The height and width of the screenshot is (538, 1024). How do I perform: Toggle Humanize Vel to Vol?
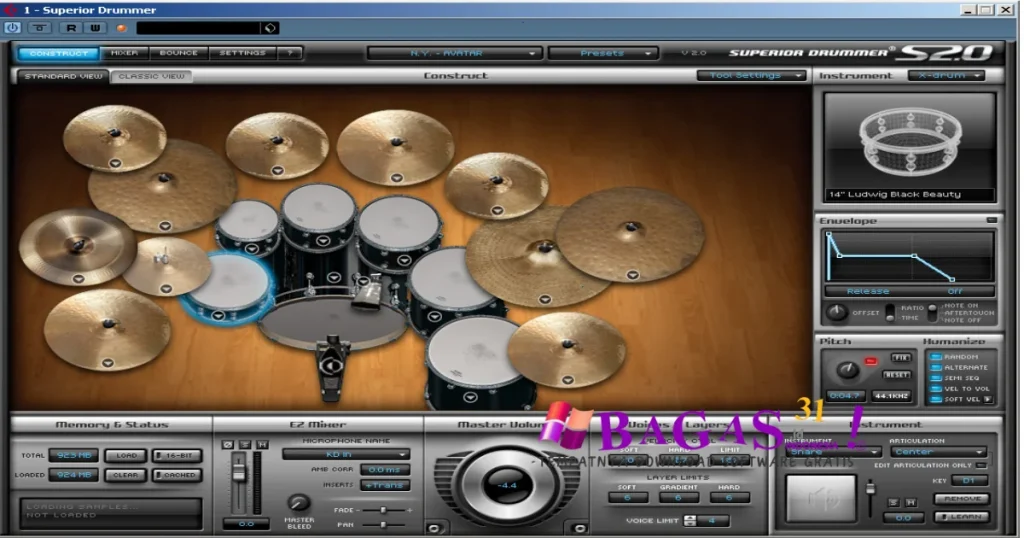point(936,388)
